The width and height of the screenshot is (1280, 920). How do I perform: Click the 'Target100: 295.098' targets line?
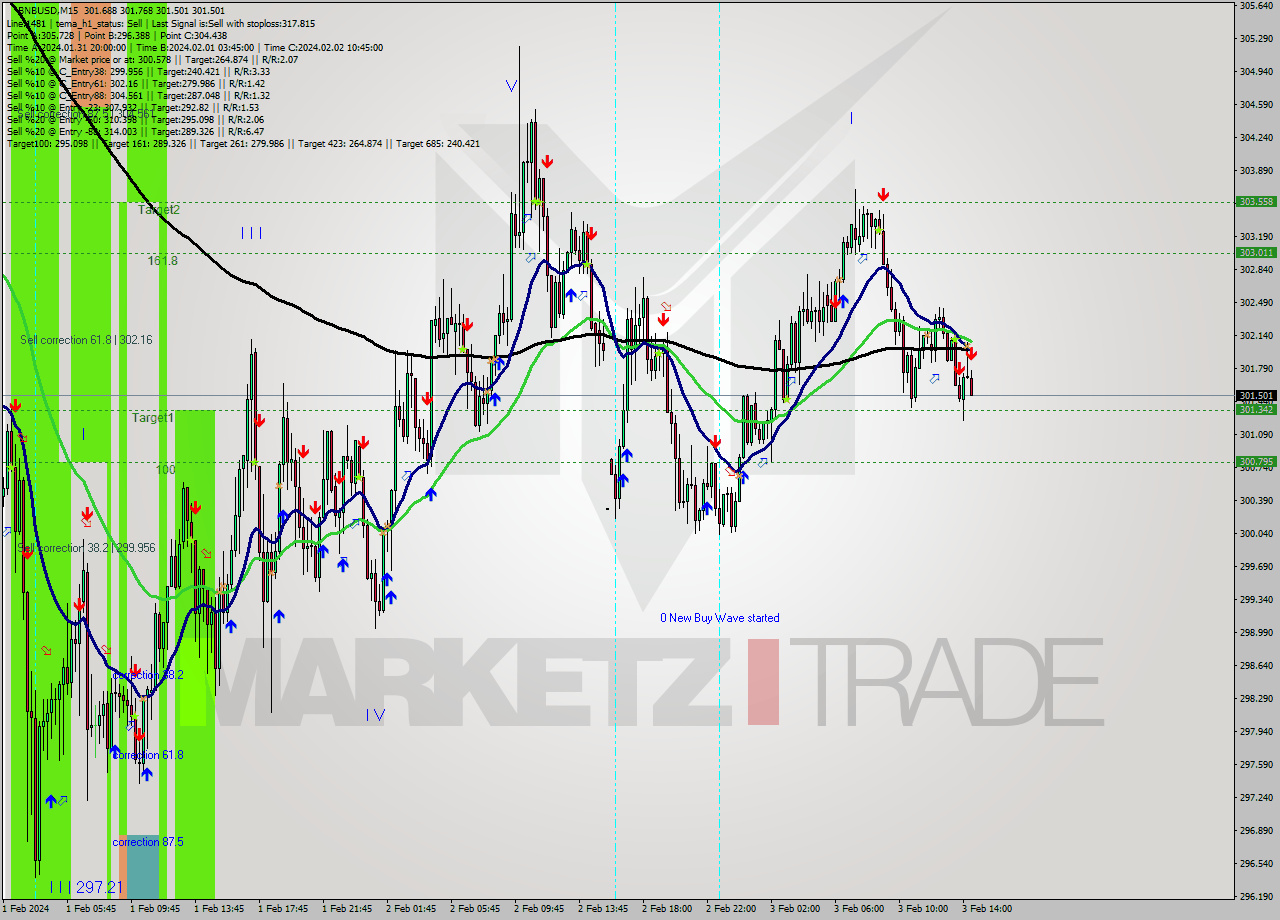(x=243, y=144)
